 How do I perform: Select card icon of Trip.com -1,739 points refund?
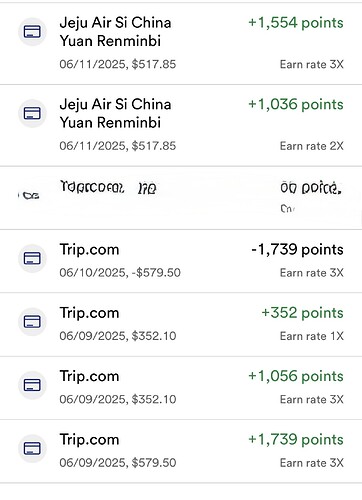32,258
